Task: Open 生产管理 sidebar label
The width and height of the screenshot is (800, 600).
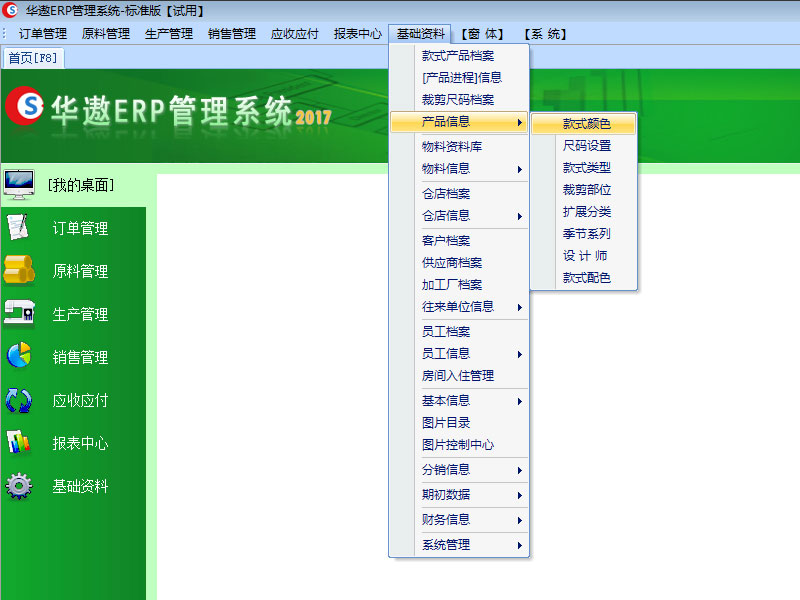Action: (x=80, y=314)
